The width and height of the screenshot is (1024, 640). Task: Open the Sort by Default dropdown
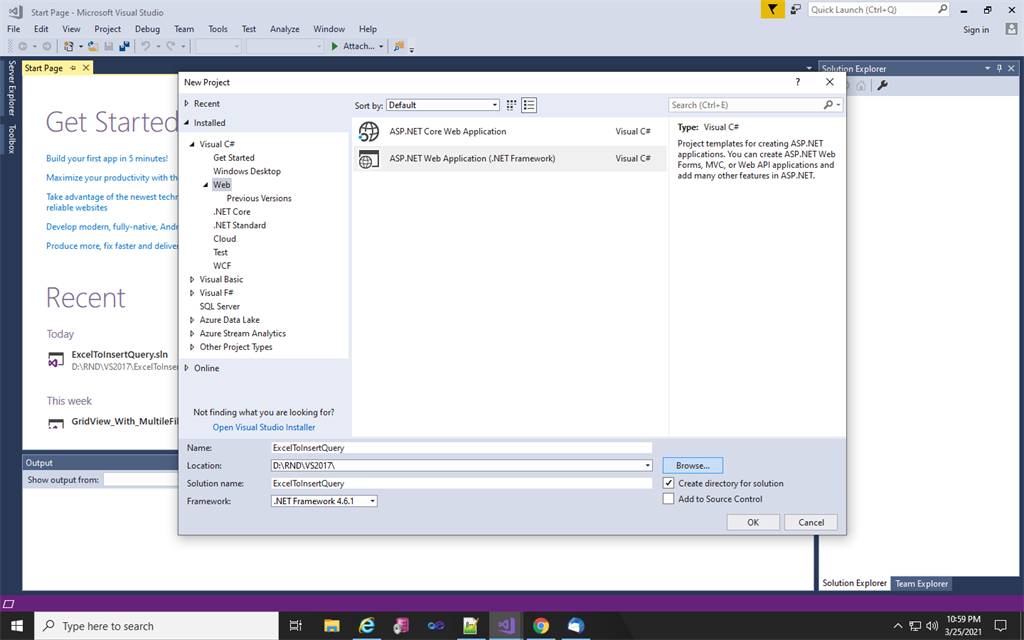[x=443, y=105]
